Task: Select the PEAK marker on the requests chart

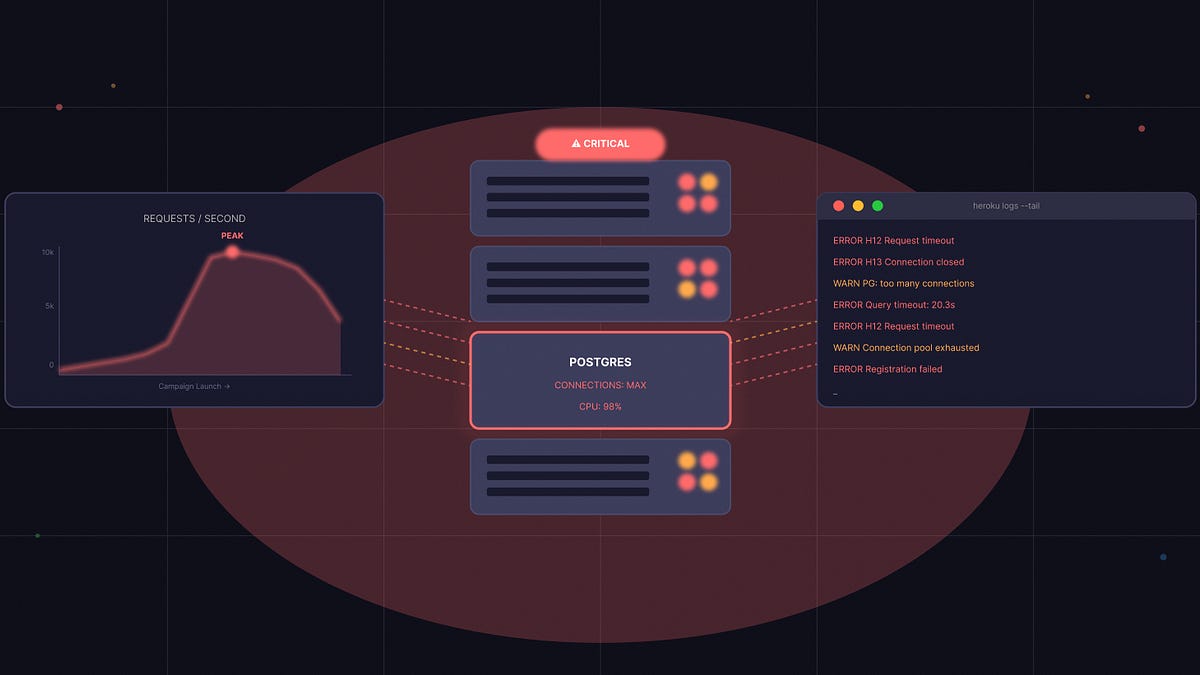Action: pos(233,252)
